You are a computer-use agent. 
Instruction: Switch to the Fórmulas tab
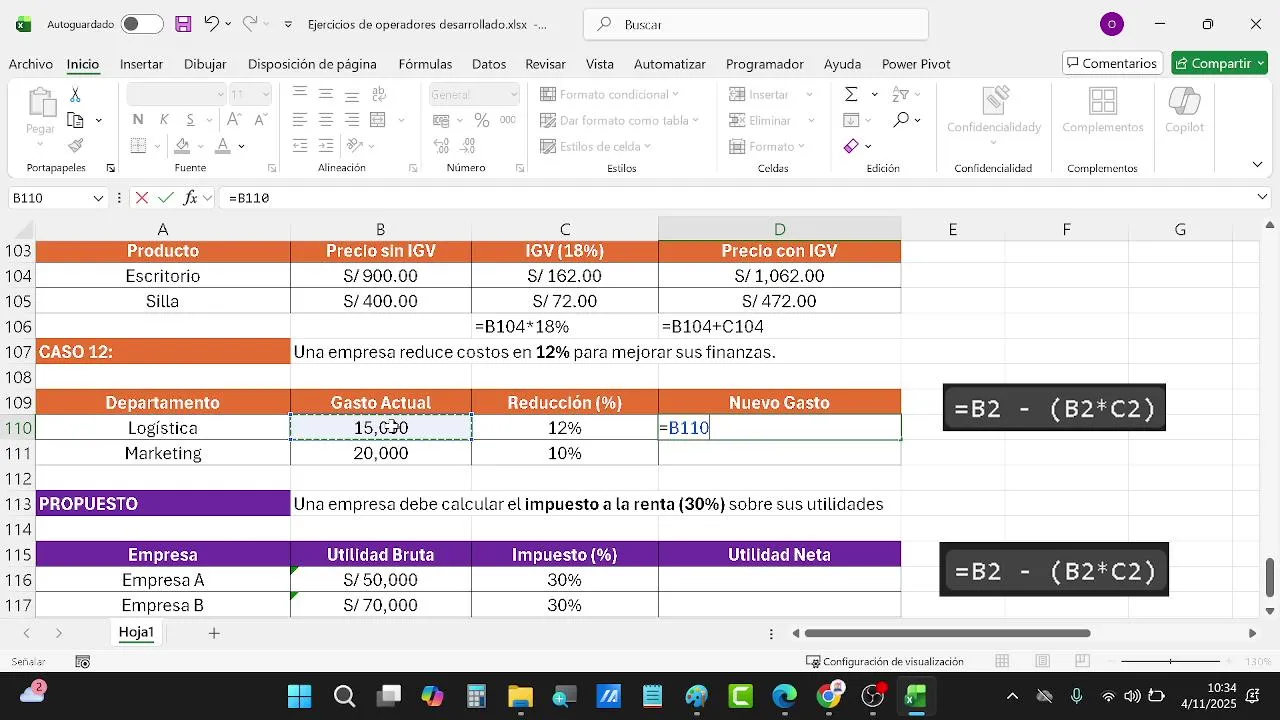(x=425, y=64)
